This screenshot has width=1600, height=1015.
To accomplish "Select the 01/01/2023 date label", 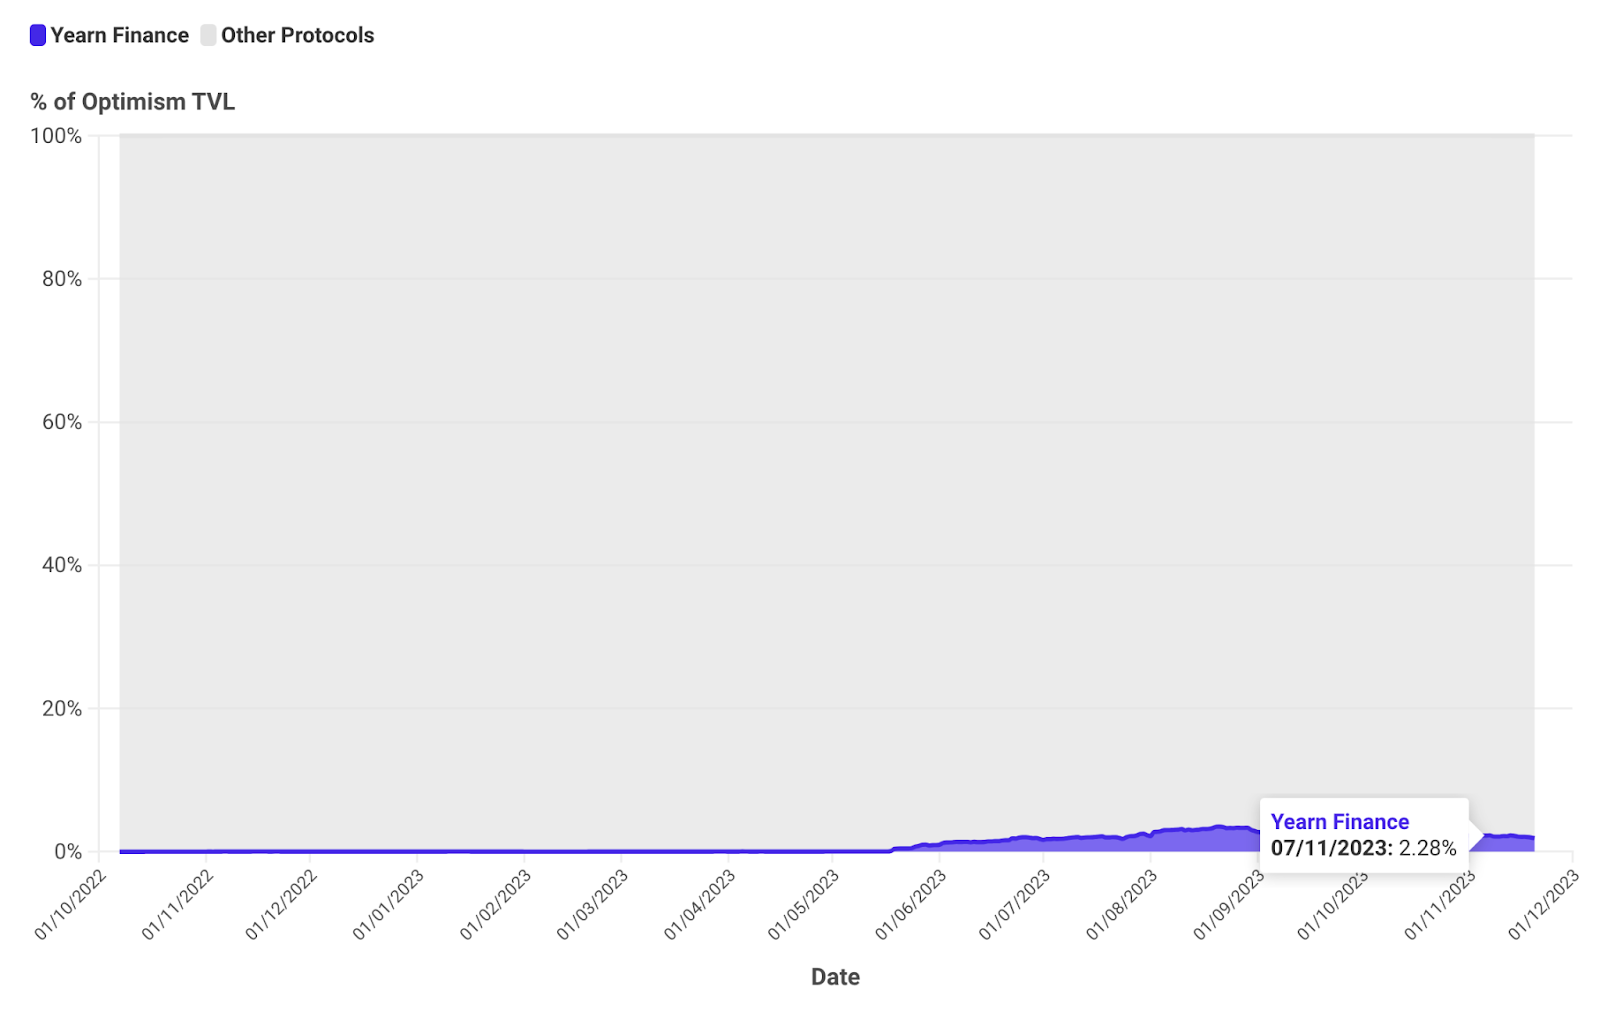I will 388,905.
